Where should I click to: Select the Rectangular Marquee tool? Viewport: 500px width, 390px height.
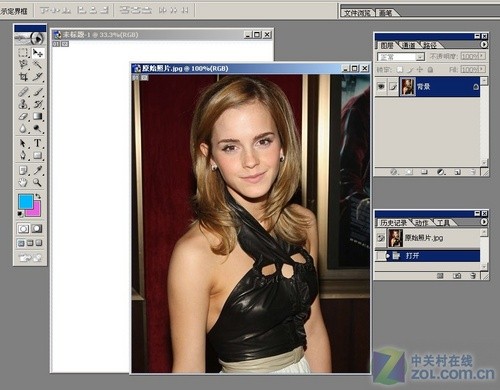[23, 53]
